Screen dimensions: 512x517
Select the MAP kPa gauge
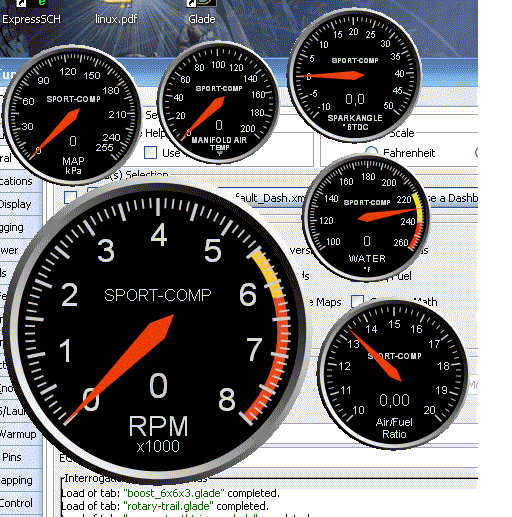(72, 115)
